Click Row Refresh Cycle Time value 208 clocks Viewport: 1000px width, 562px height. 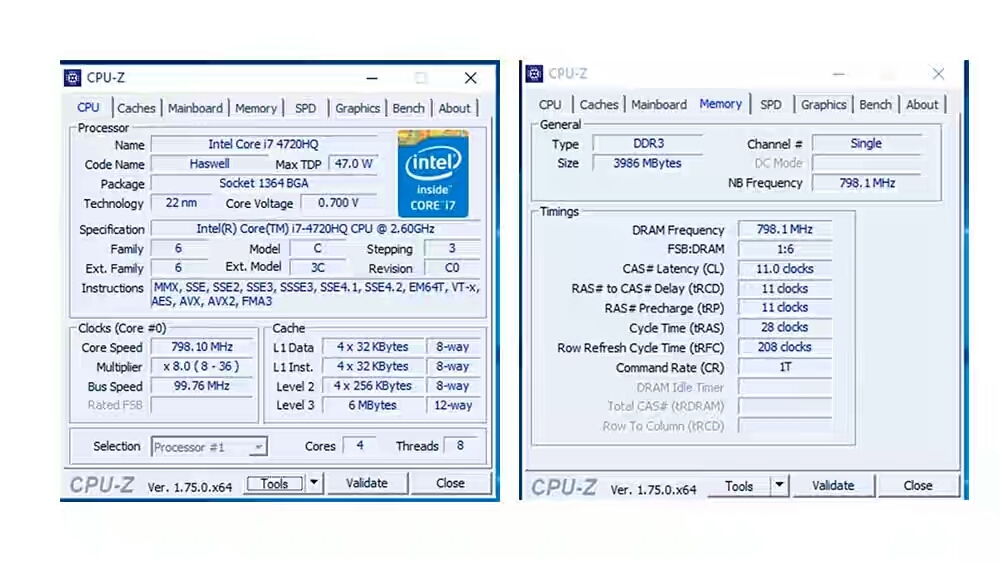point(785,347)
